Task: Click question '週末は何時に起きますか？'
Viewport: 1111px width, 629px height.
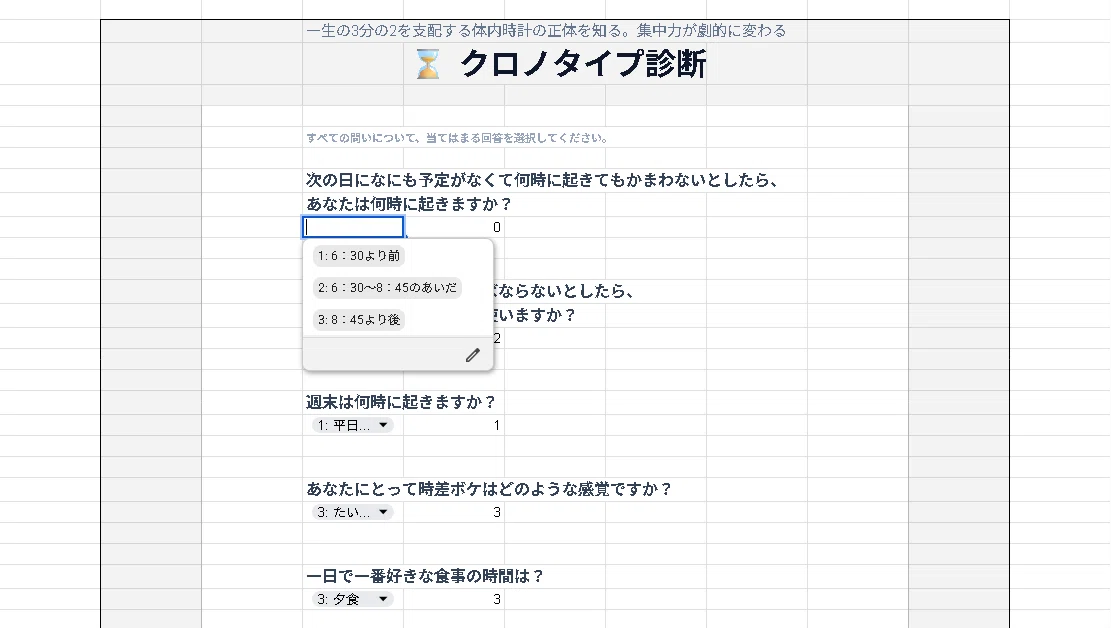Action: [401, 402]
